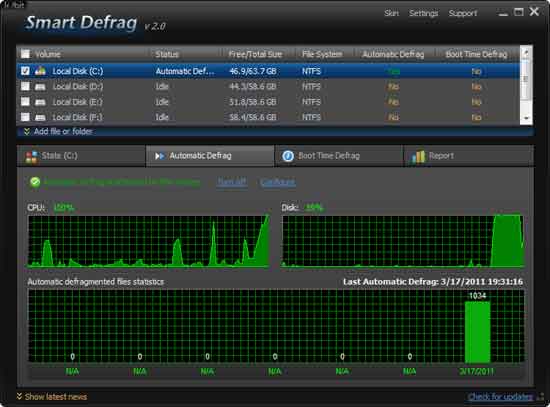Open the State (C:) tab

coord(81,156)
